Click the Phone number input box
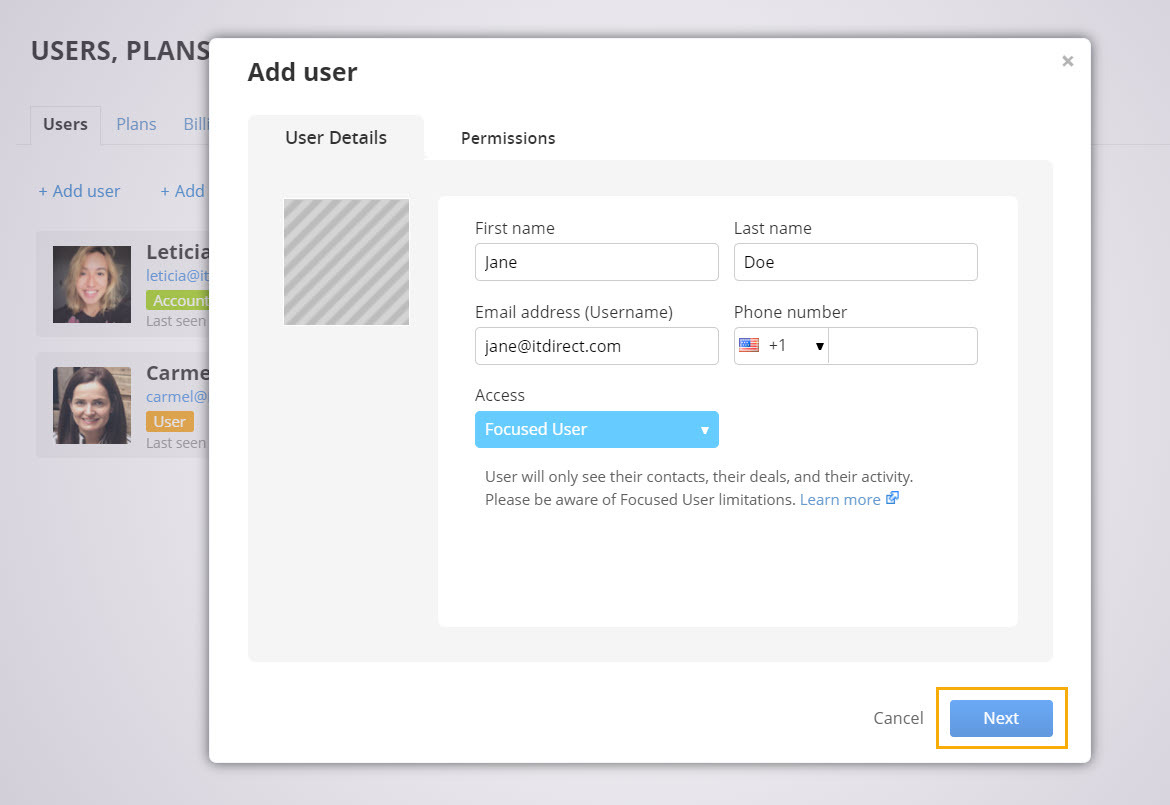1170x805 pixels. pos(902,346)
